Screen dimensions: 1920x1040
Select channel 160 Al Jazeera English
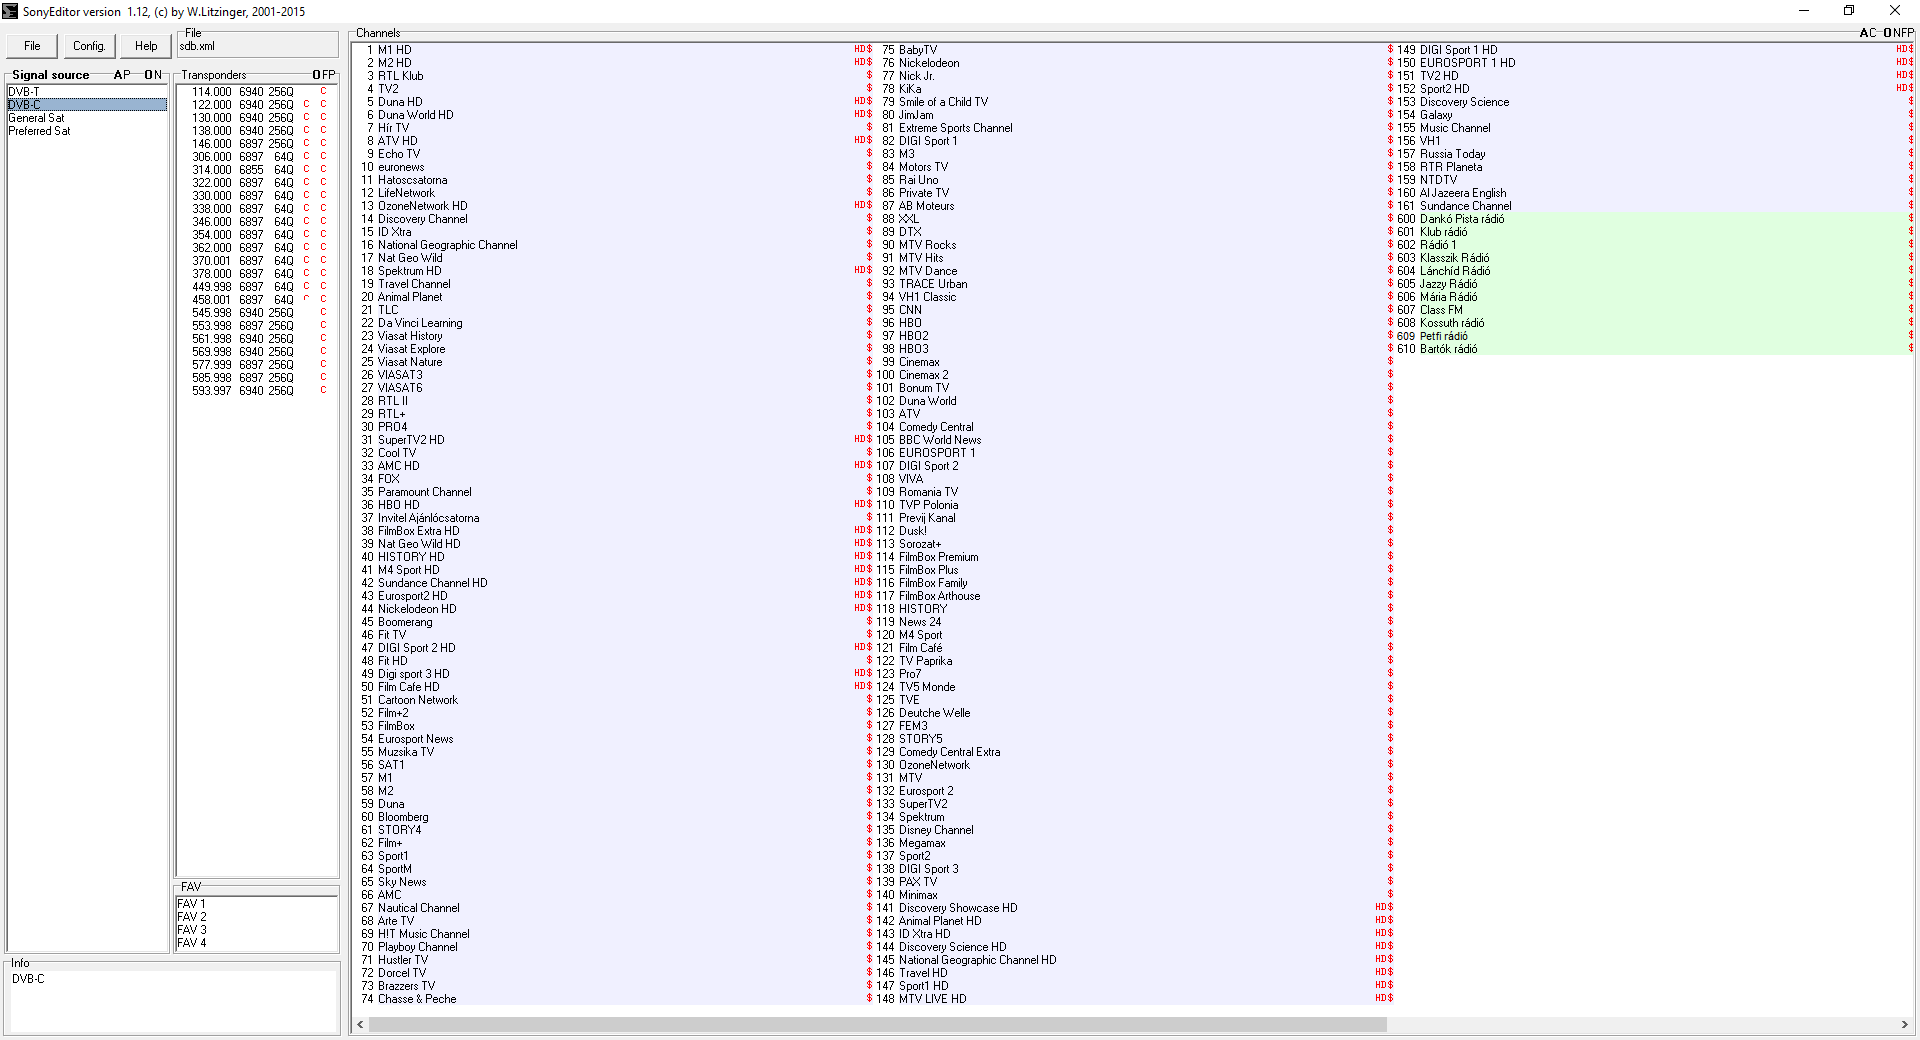[x=1654, y=193]
